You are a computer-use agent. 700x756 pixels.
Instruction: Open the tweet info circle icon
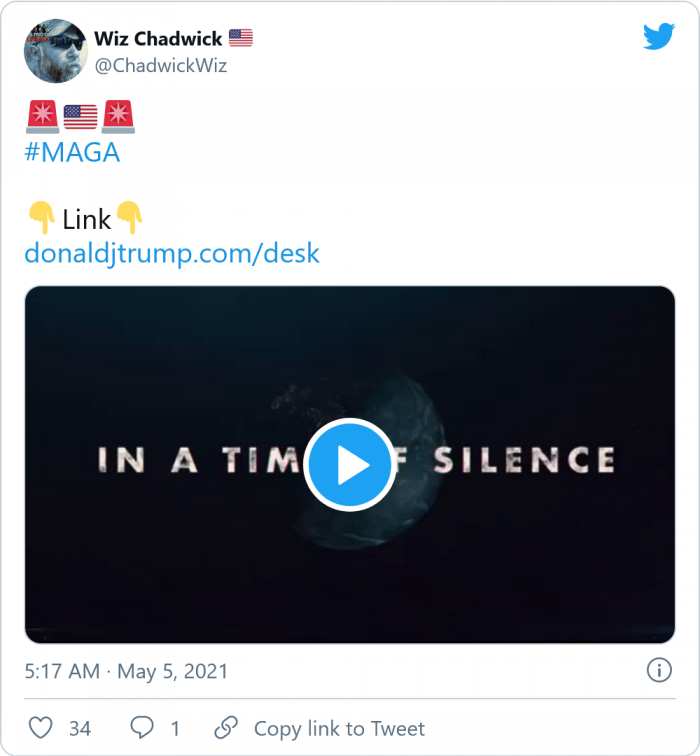(659, 670)
